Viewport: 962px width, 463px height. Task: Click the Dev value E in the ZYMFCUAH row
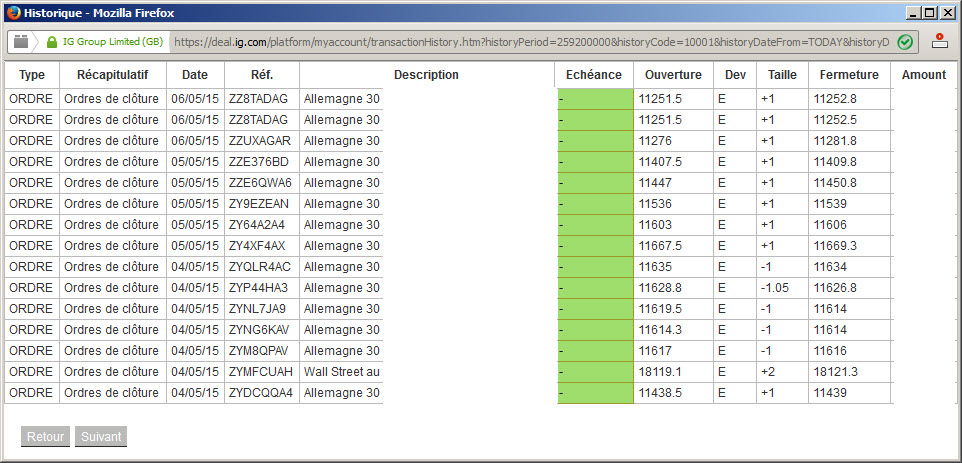pos(722,372)
